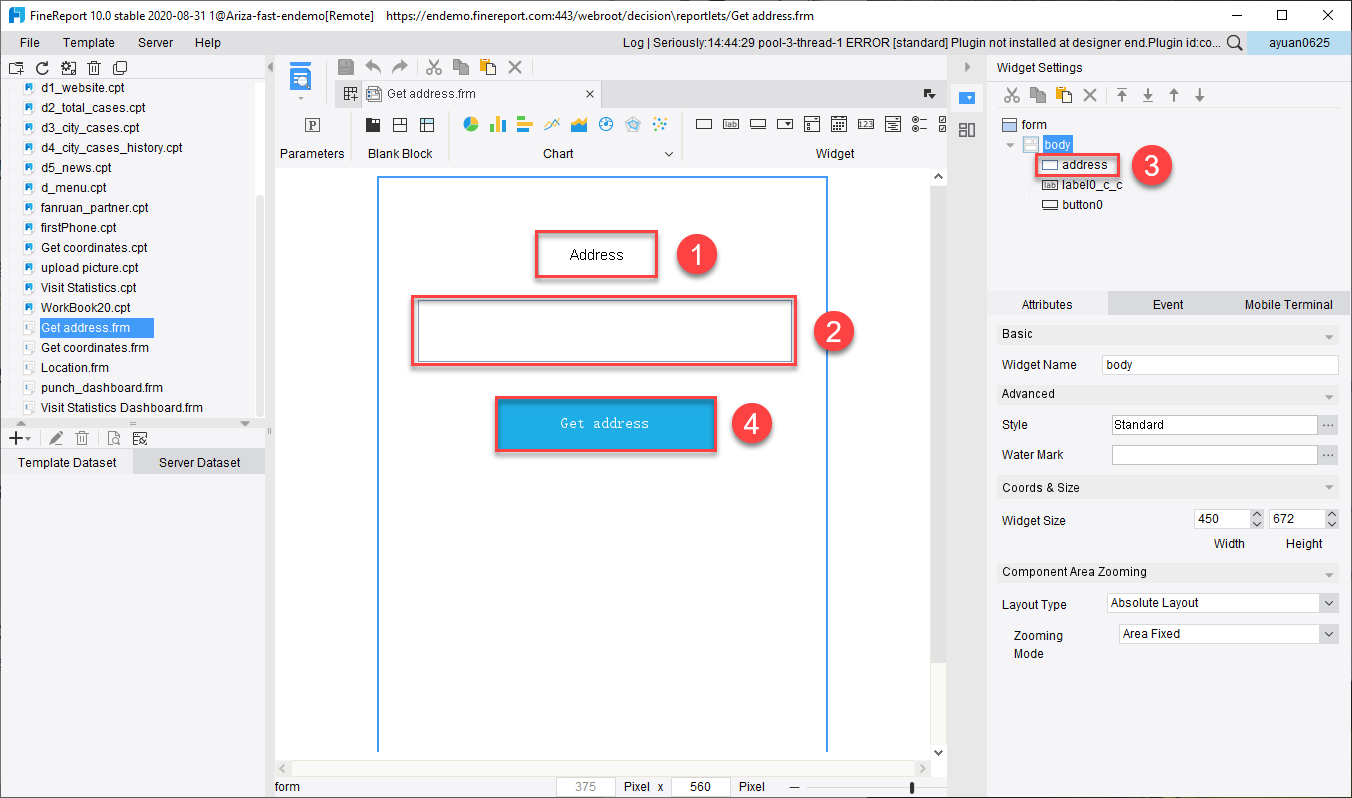This screenshot has width=1352, height=798.
Task: Click the redo arrow icon
Action: pos(400,67)
